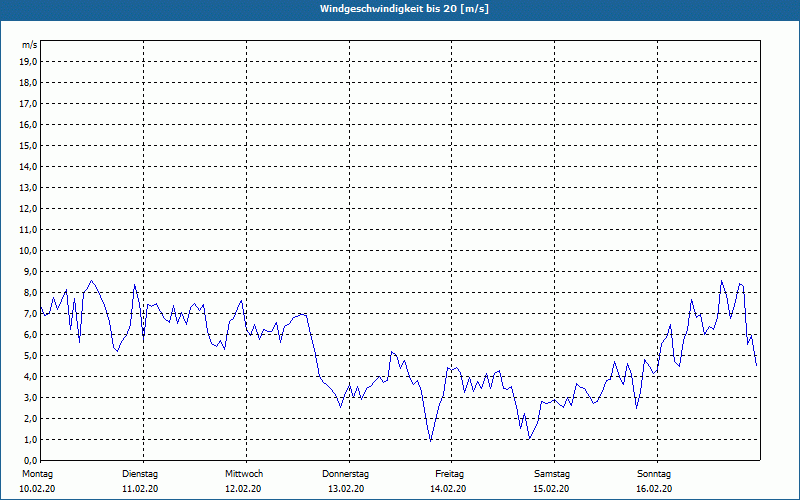Click the 15.02.20 date label
Viewport: 800px width, 500px height.
coord(551,489)
